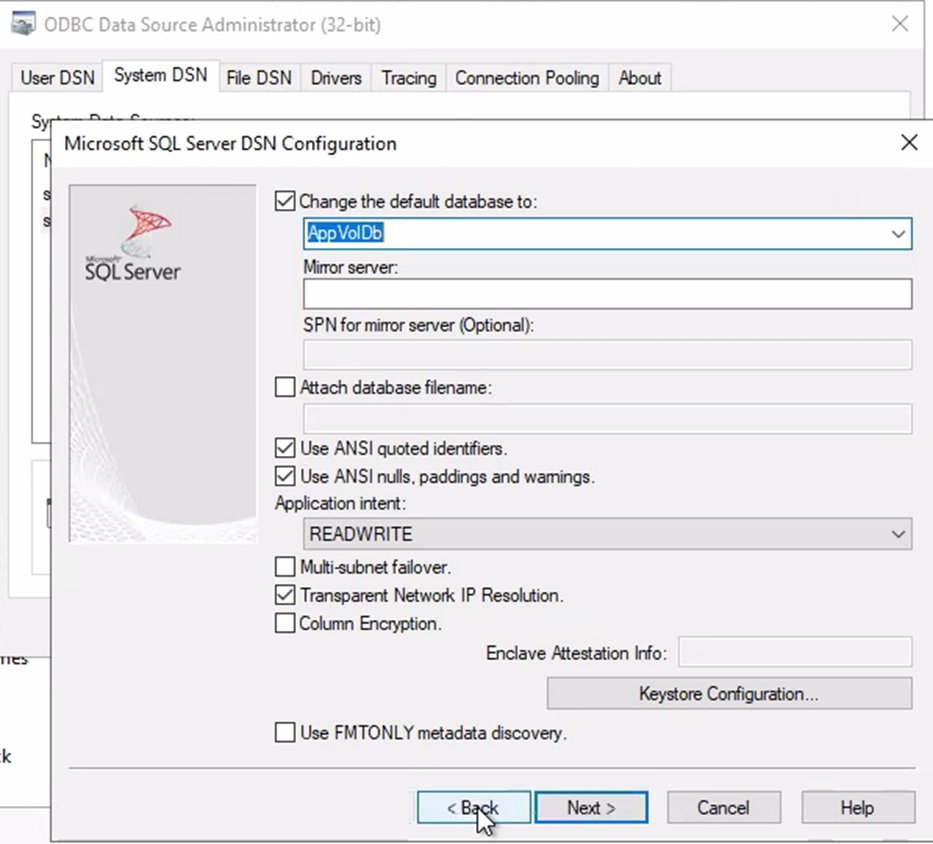Toggle Use ANSI quoted identifiers
933x844 pixels.
(x=285, y=448)
